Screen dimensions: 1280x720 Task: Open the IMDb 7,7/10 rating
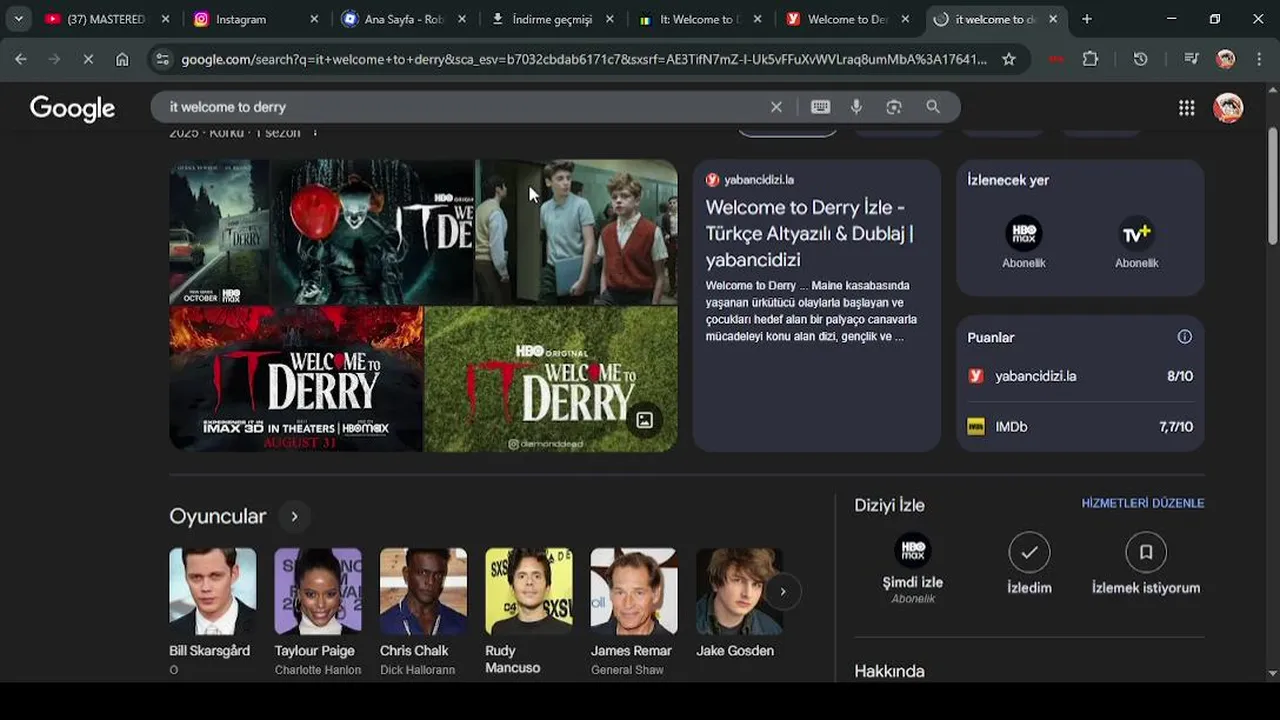[x=1080, y=427]
